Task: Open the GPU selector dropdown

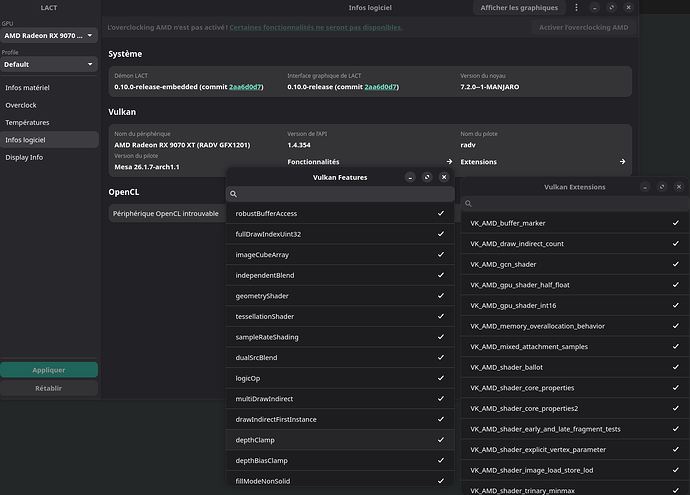Action: tap(49, 36)
